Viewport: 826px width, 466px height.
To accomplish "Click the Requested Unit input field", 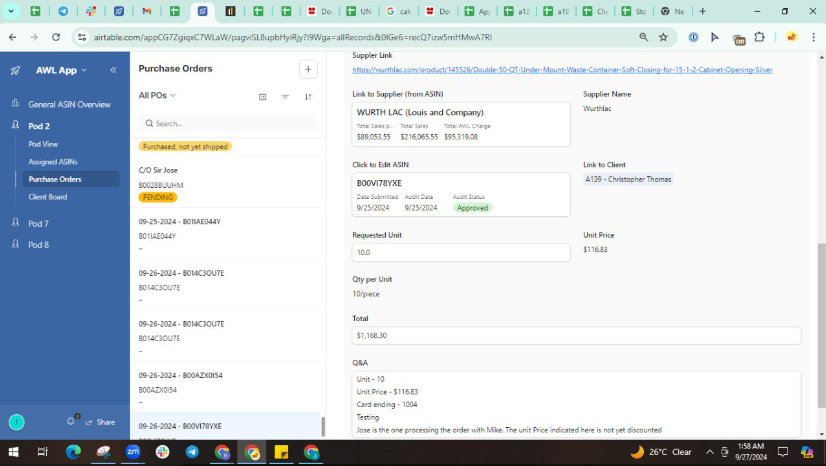I will click(x=461, y=252).
